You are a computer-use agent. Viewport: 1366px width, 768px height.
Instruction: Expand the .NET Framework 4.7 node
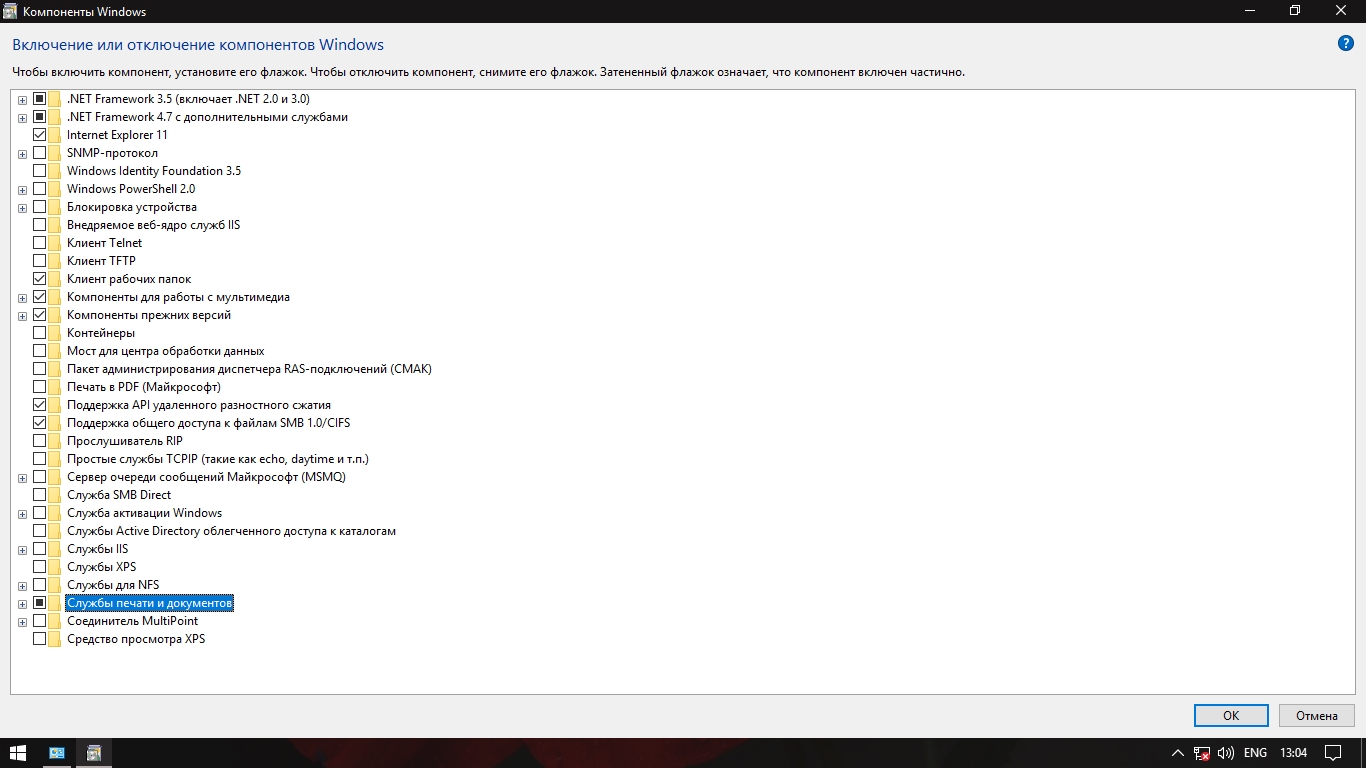click(22, 118)
